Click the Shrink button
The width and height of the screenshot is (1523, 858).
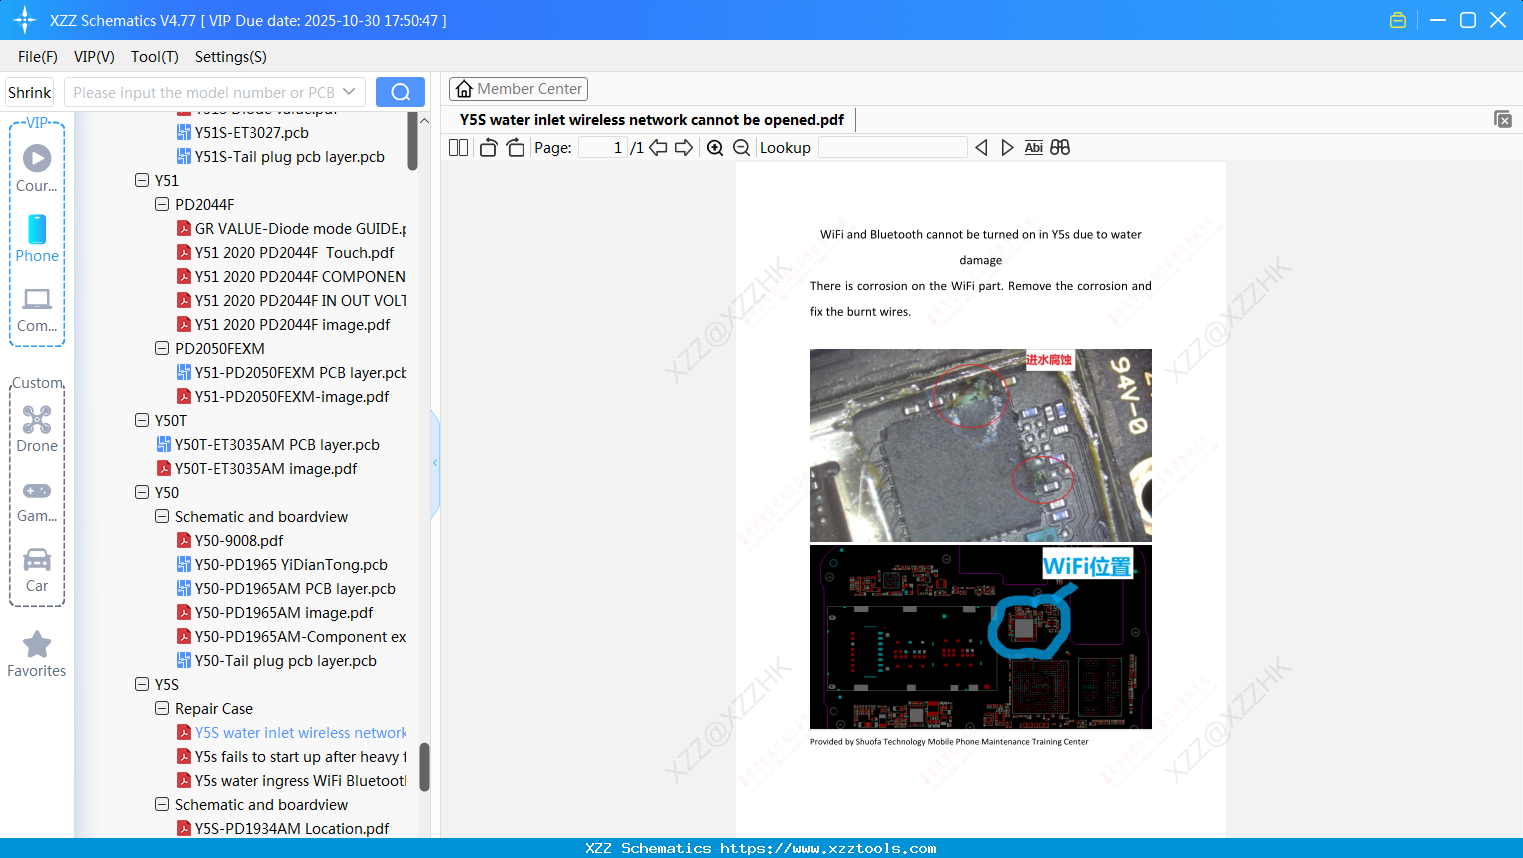(30, 92)
